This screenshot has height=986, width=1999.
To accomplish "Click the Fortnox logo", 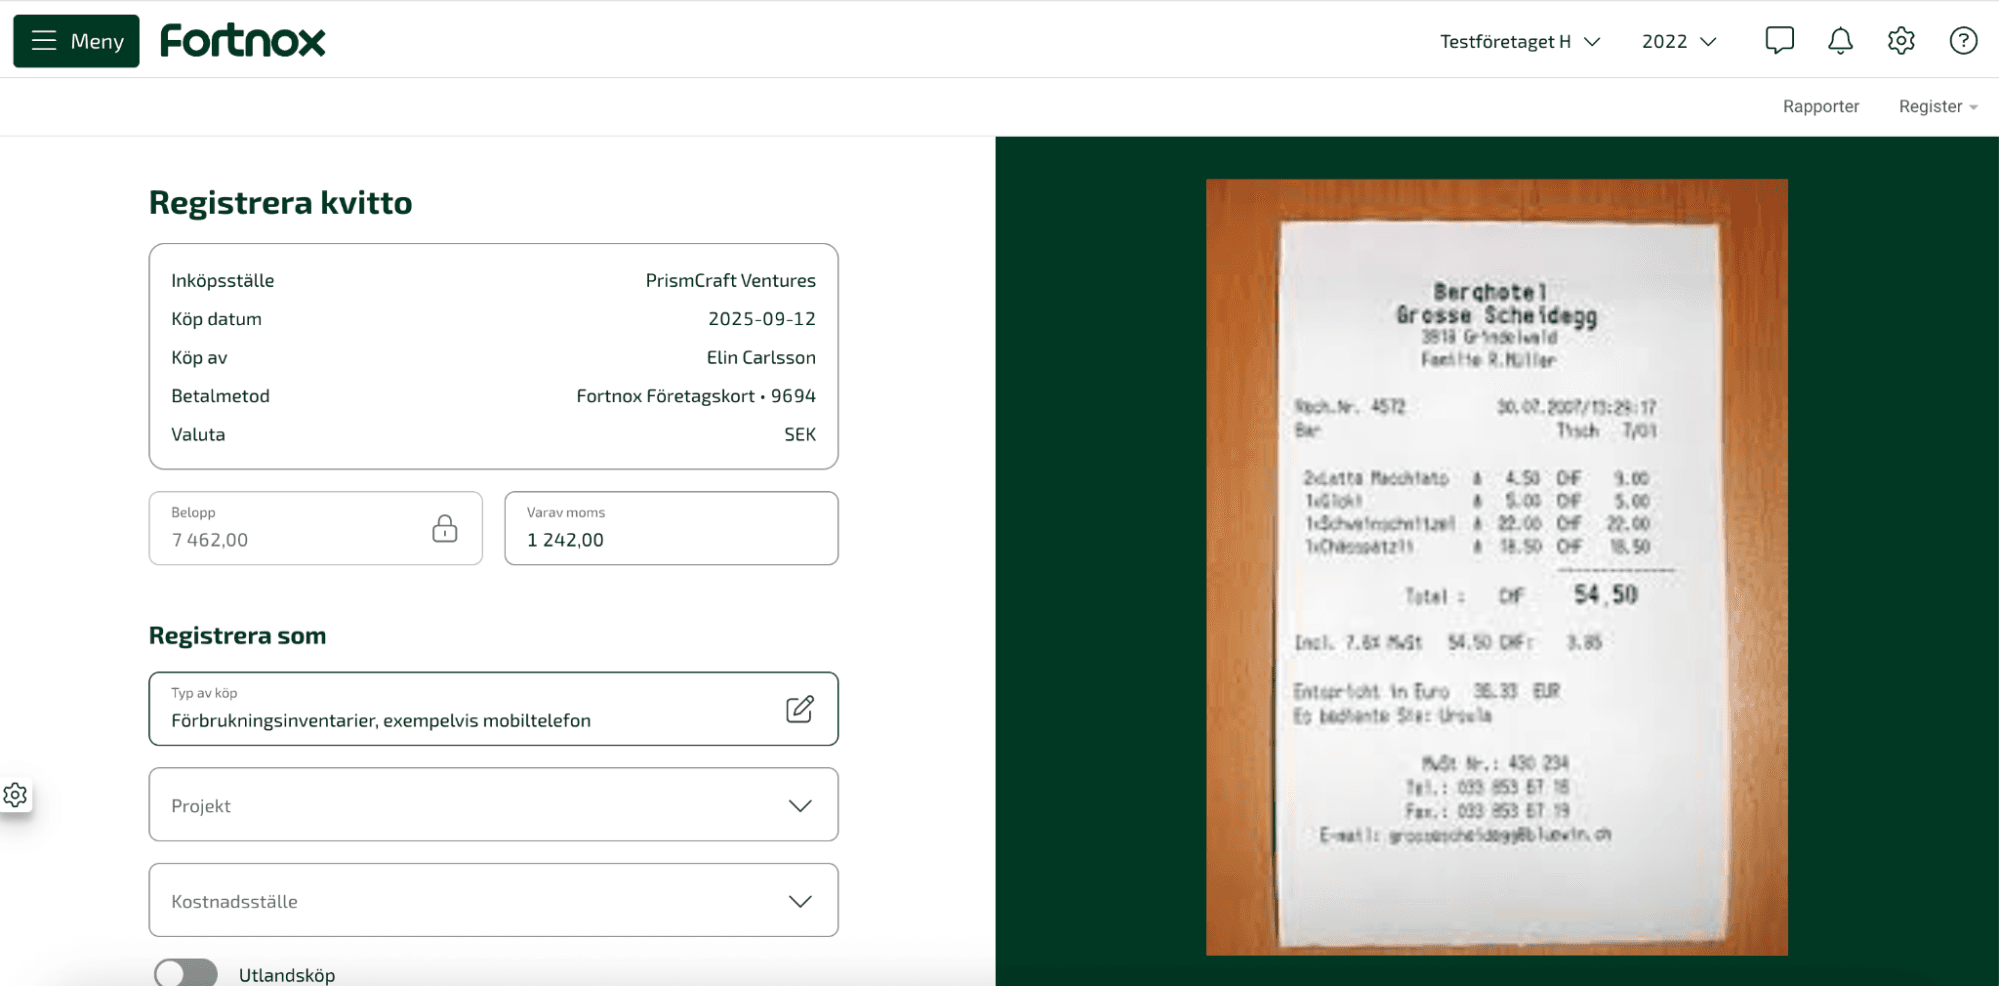I will (x=243, y=41).
